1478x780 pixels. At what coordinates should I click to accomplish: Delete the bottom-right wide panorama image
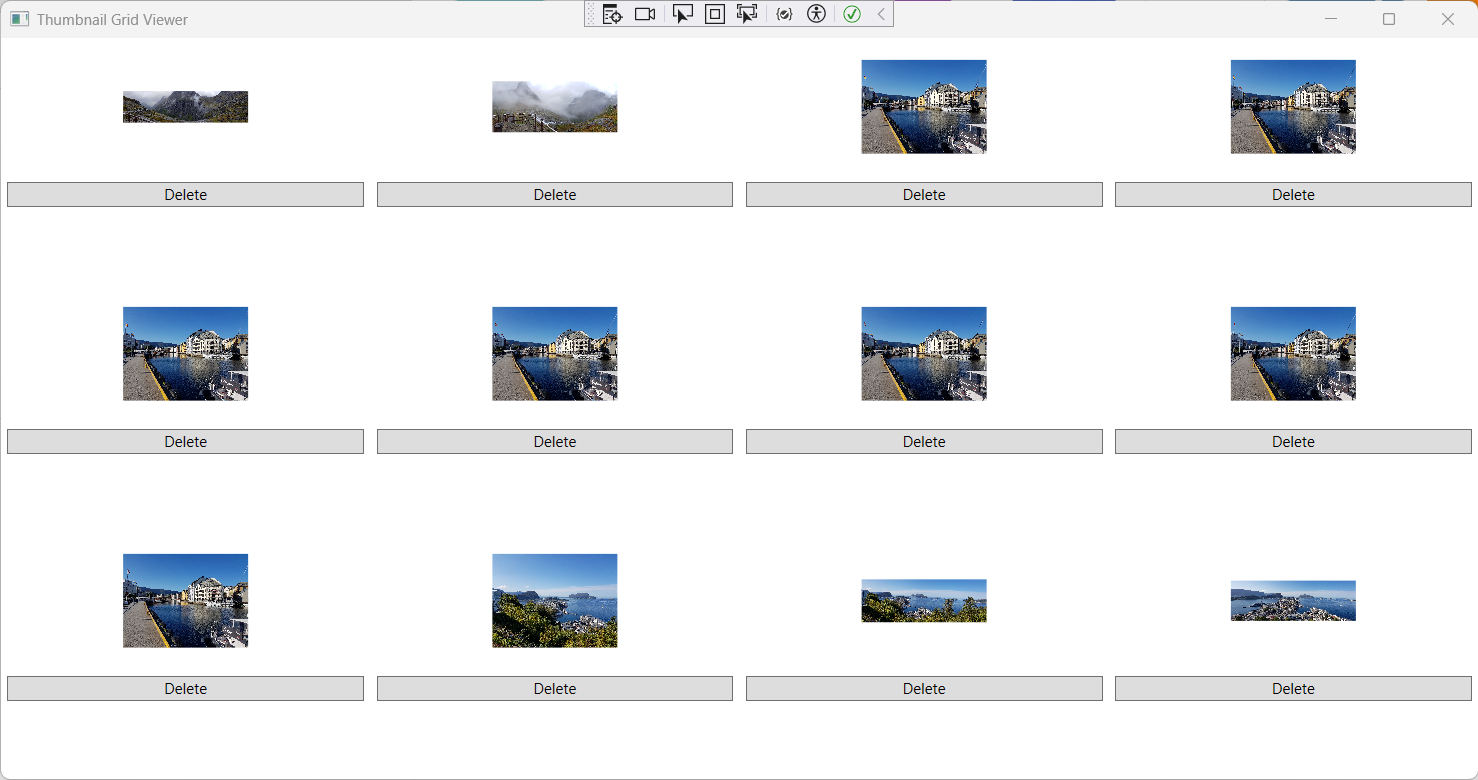[x=1293, y=688]
